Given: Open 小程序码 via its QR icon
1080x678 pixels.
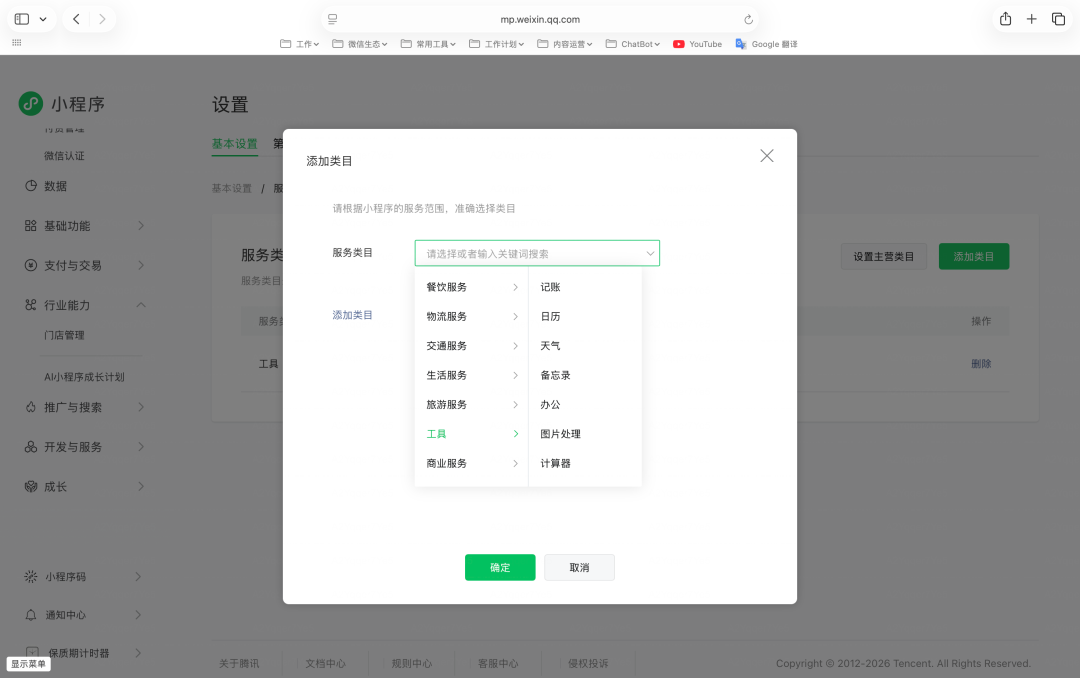Looking at the screenshot, I should pos(30,576).
